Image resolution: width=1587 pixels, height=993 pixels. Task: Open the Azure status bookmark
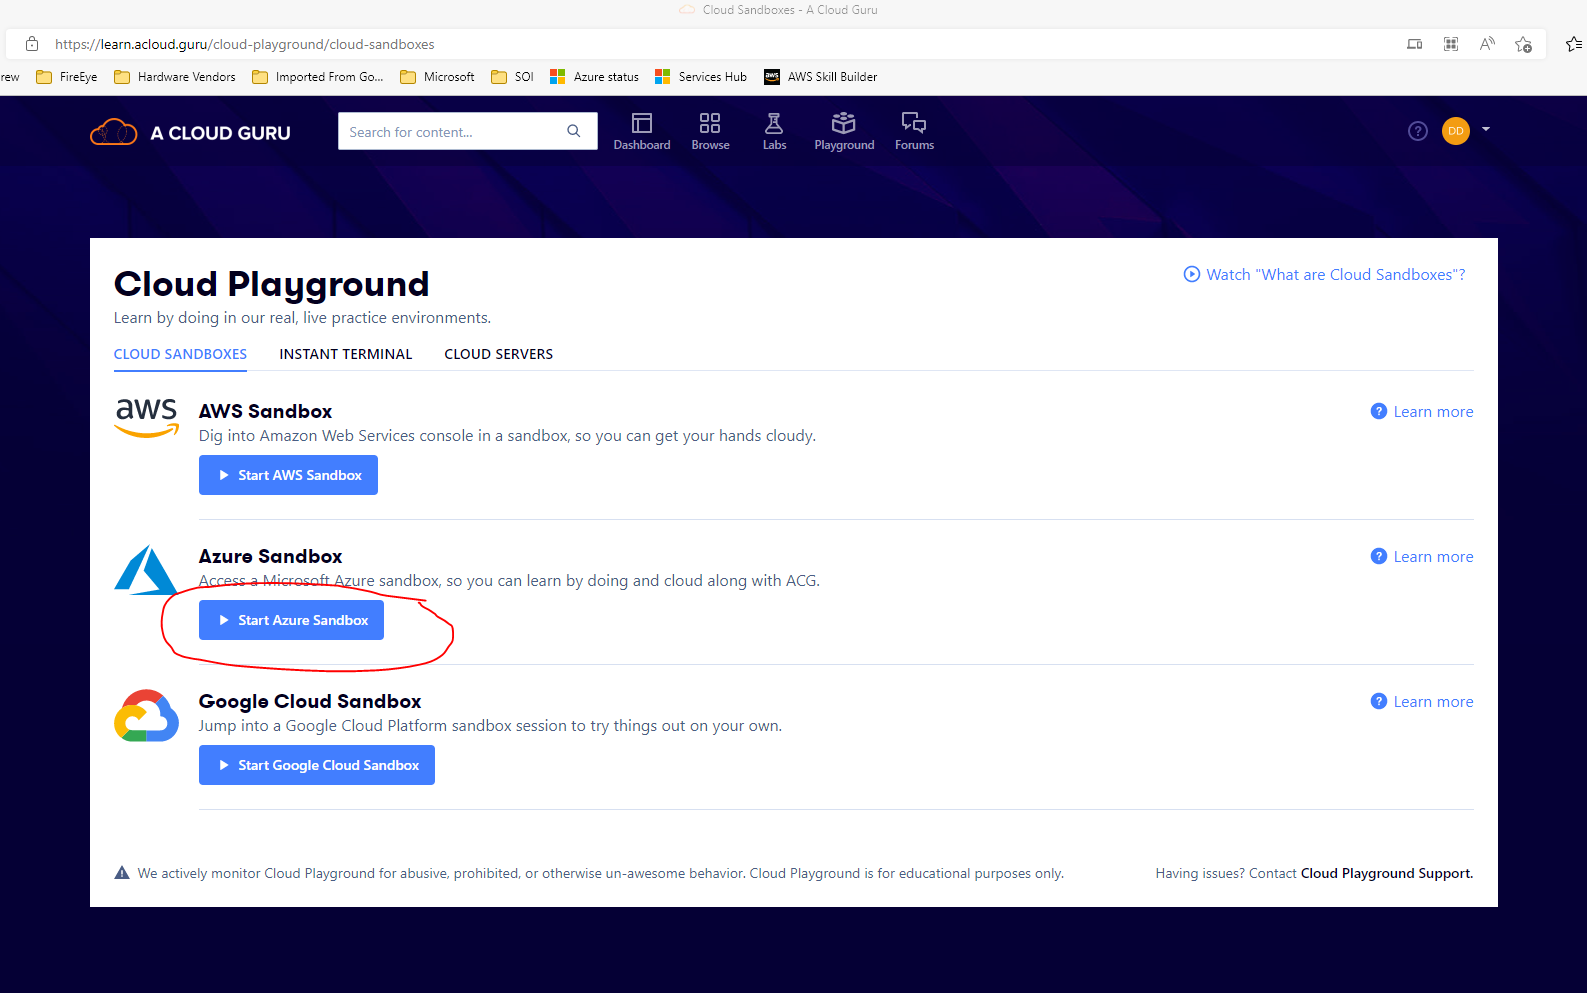pos(594,77)
